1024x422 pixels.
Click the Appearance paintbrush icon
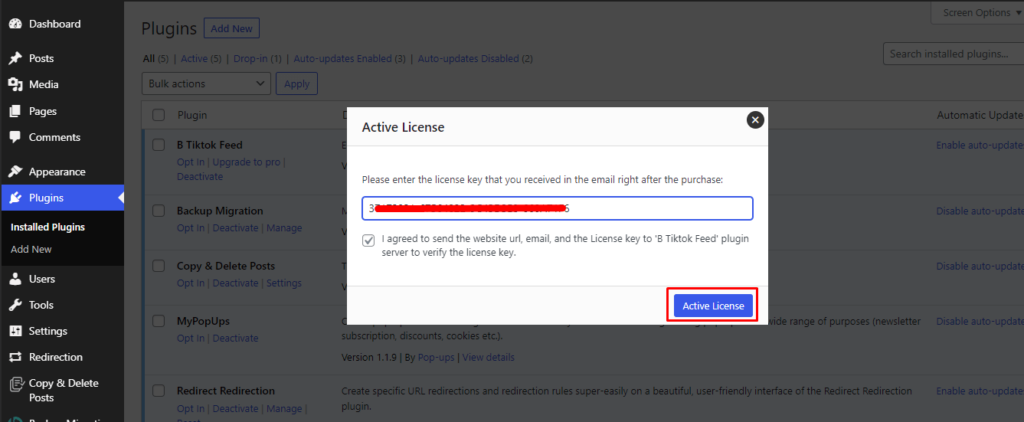(16, 172)
